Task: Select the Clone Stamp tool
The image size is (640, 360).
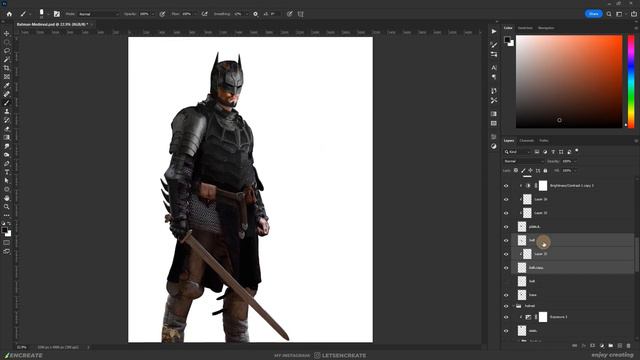Action: click(x=7, y=111)
